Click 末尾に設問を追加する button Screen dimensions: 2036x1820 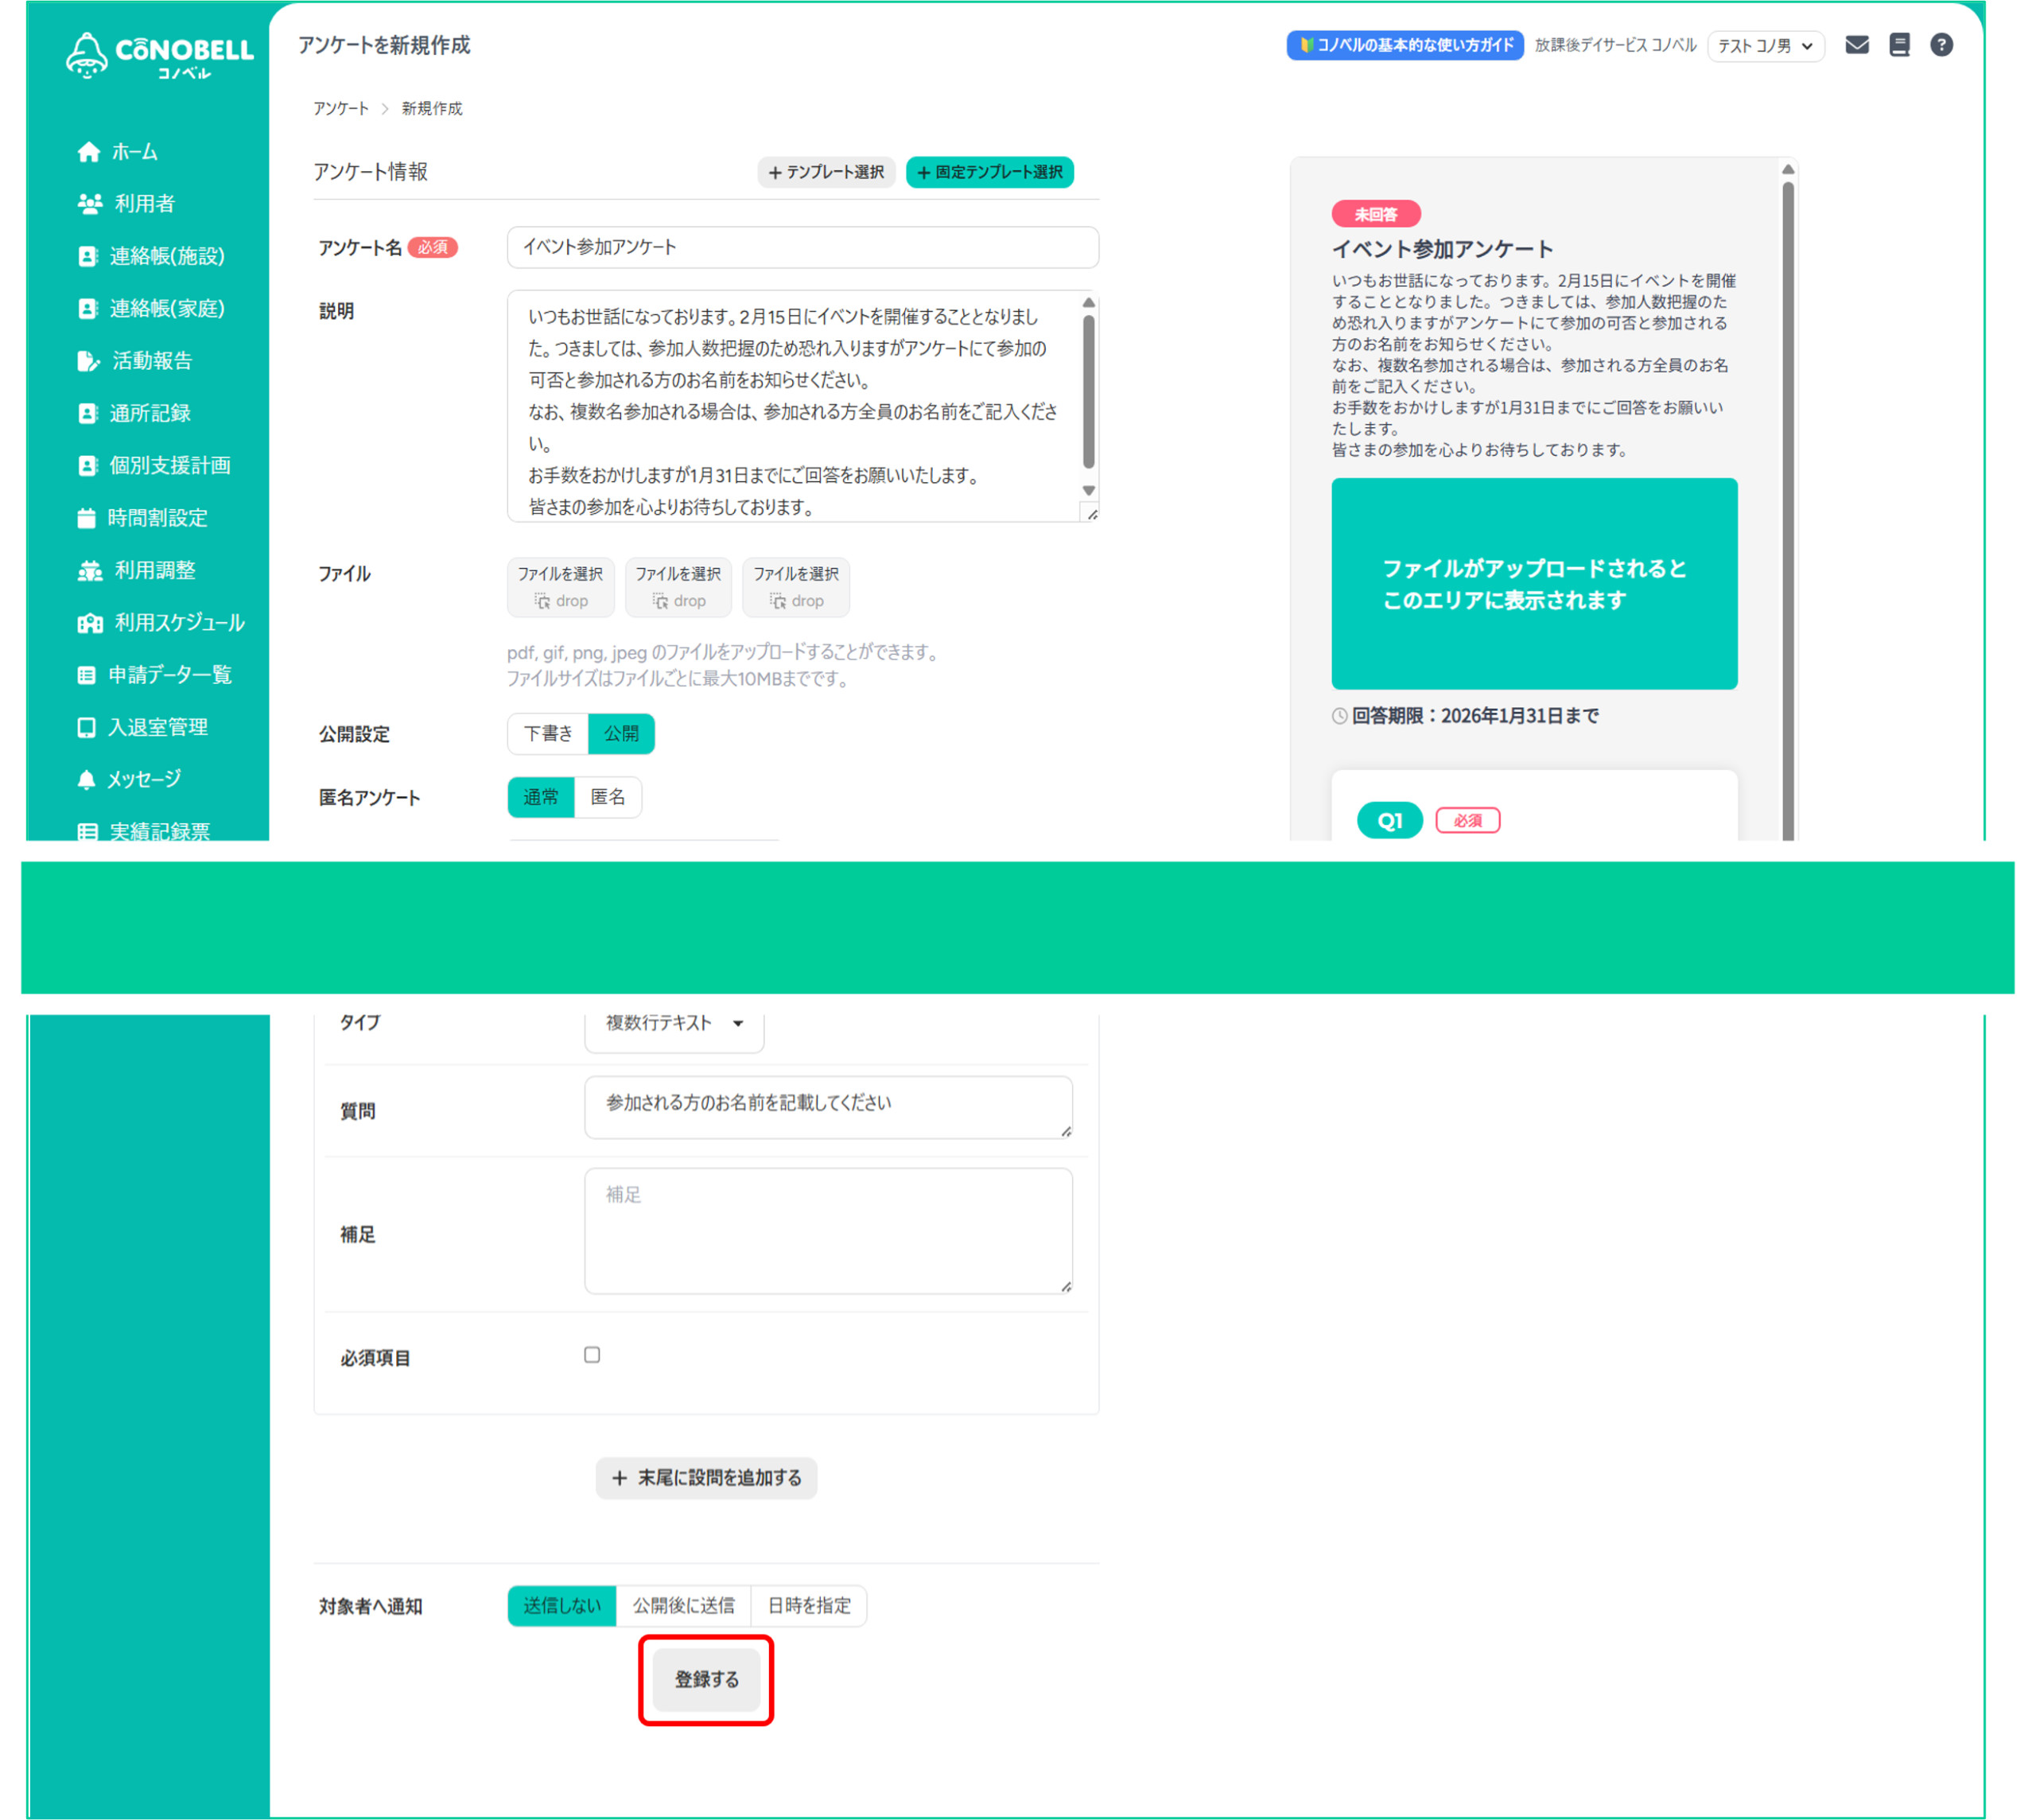tap(706, 1478)
